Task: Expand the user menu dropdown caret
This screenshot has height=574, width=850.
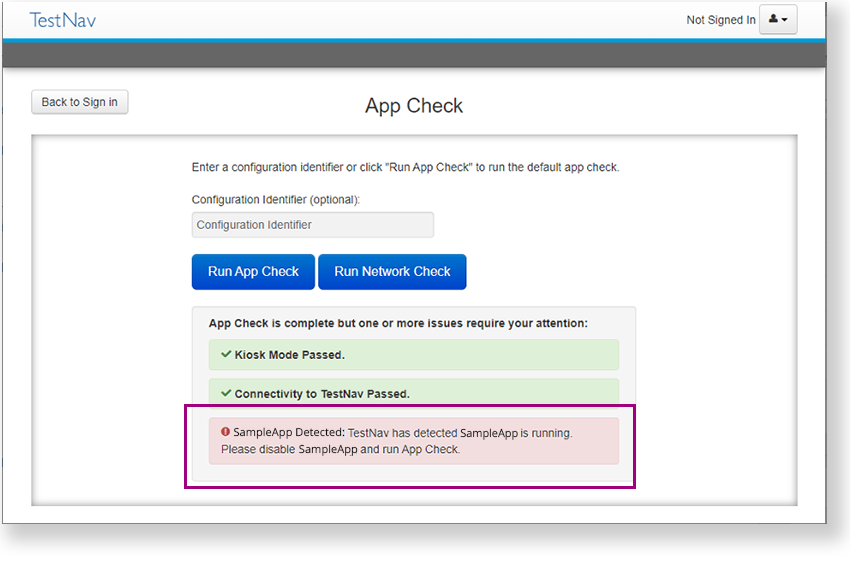Action: 785,21
